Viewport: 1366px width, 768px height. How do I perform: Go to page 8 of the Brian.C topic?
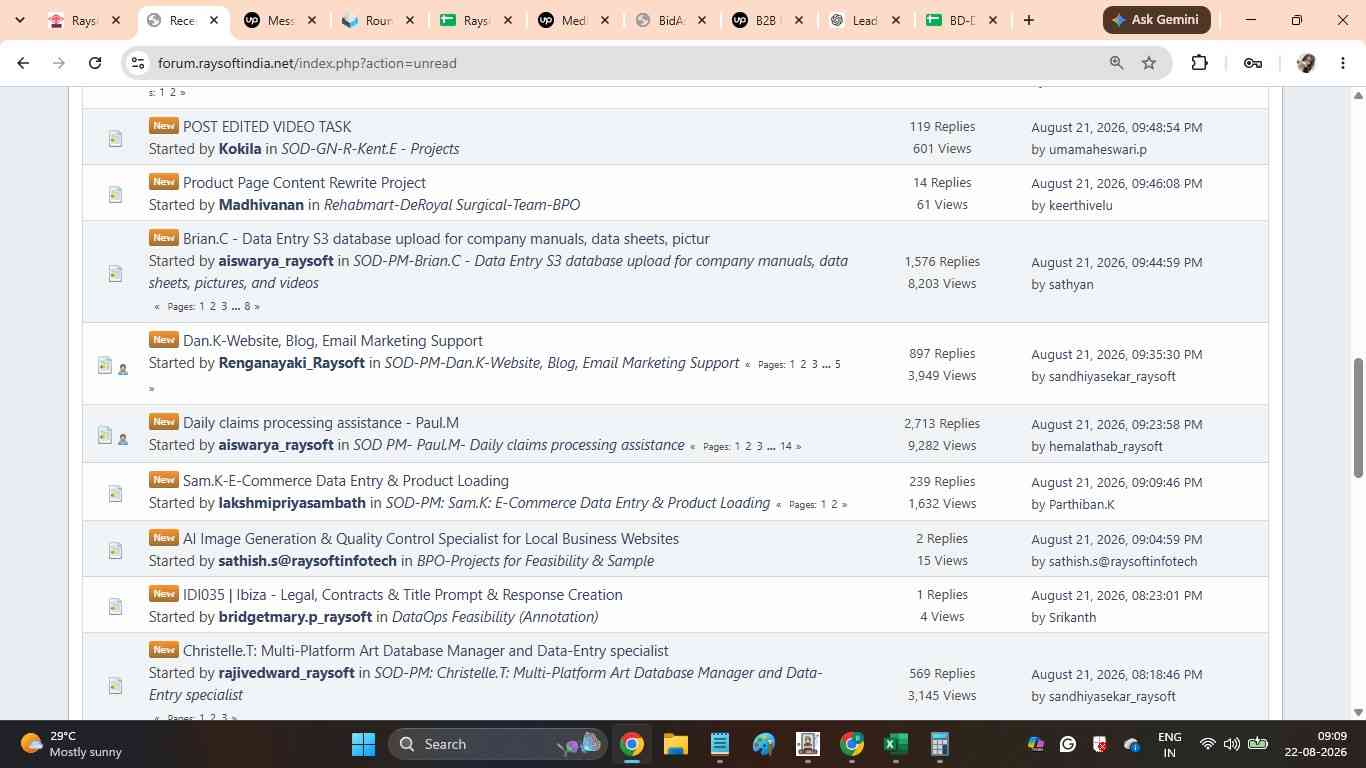click(247, 306)
